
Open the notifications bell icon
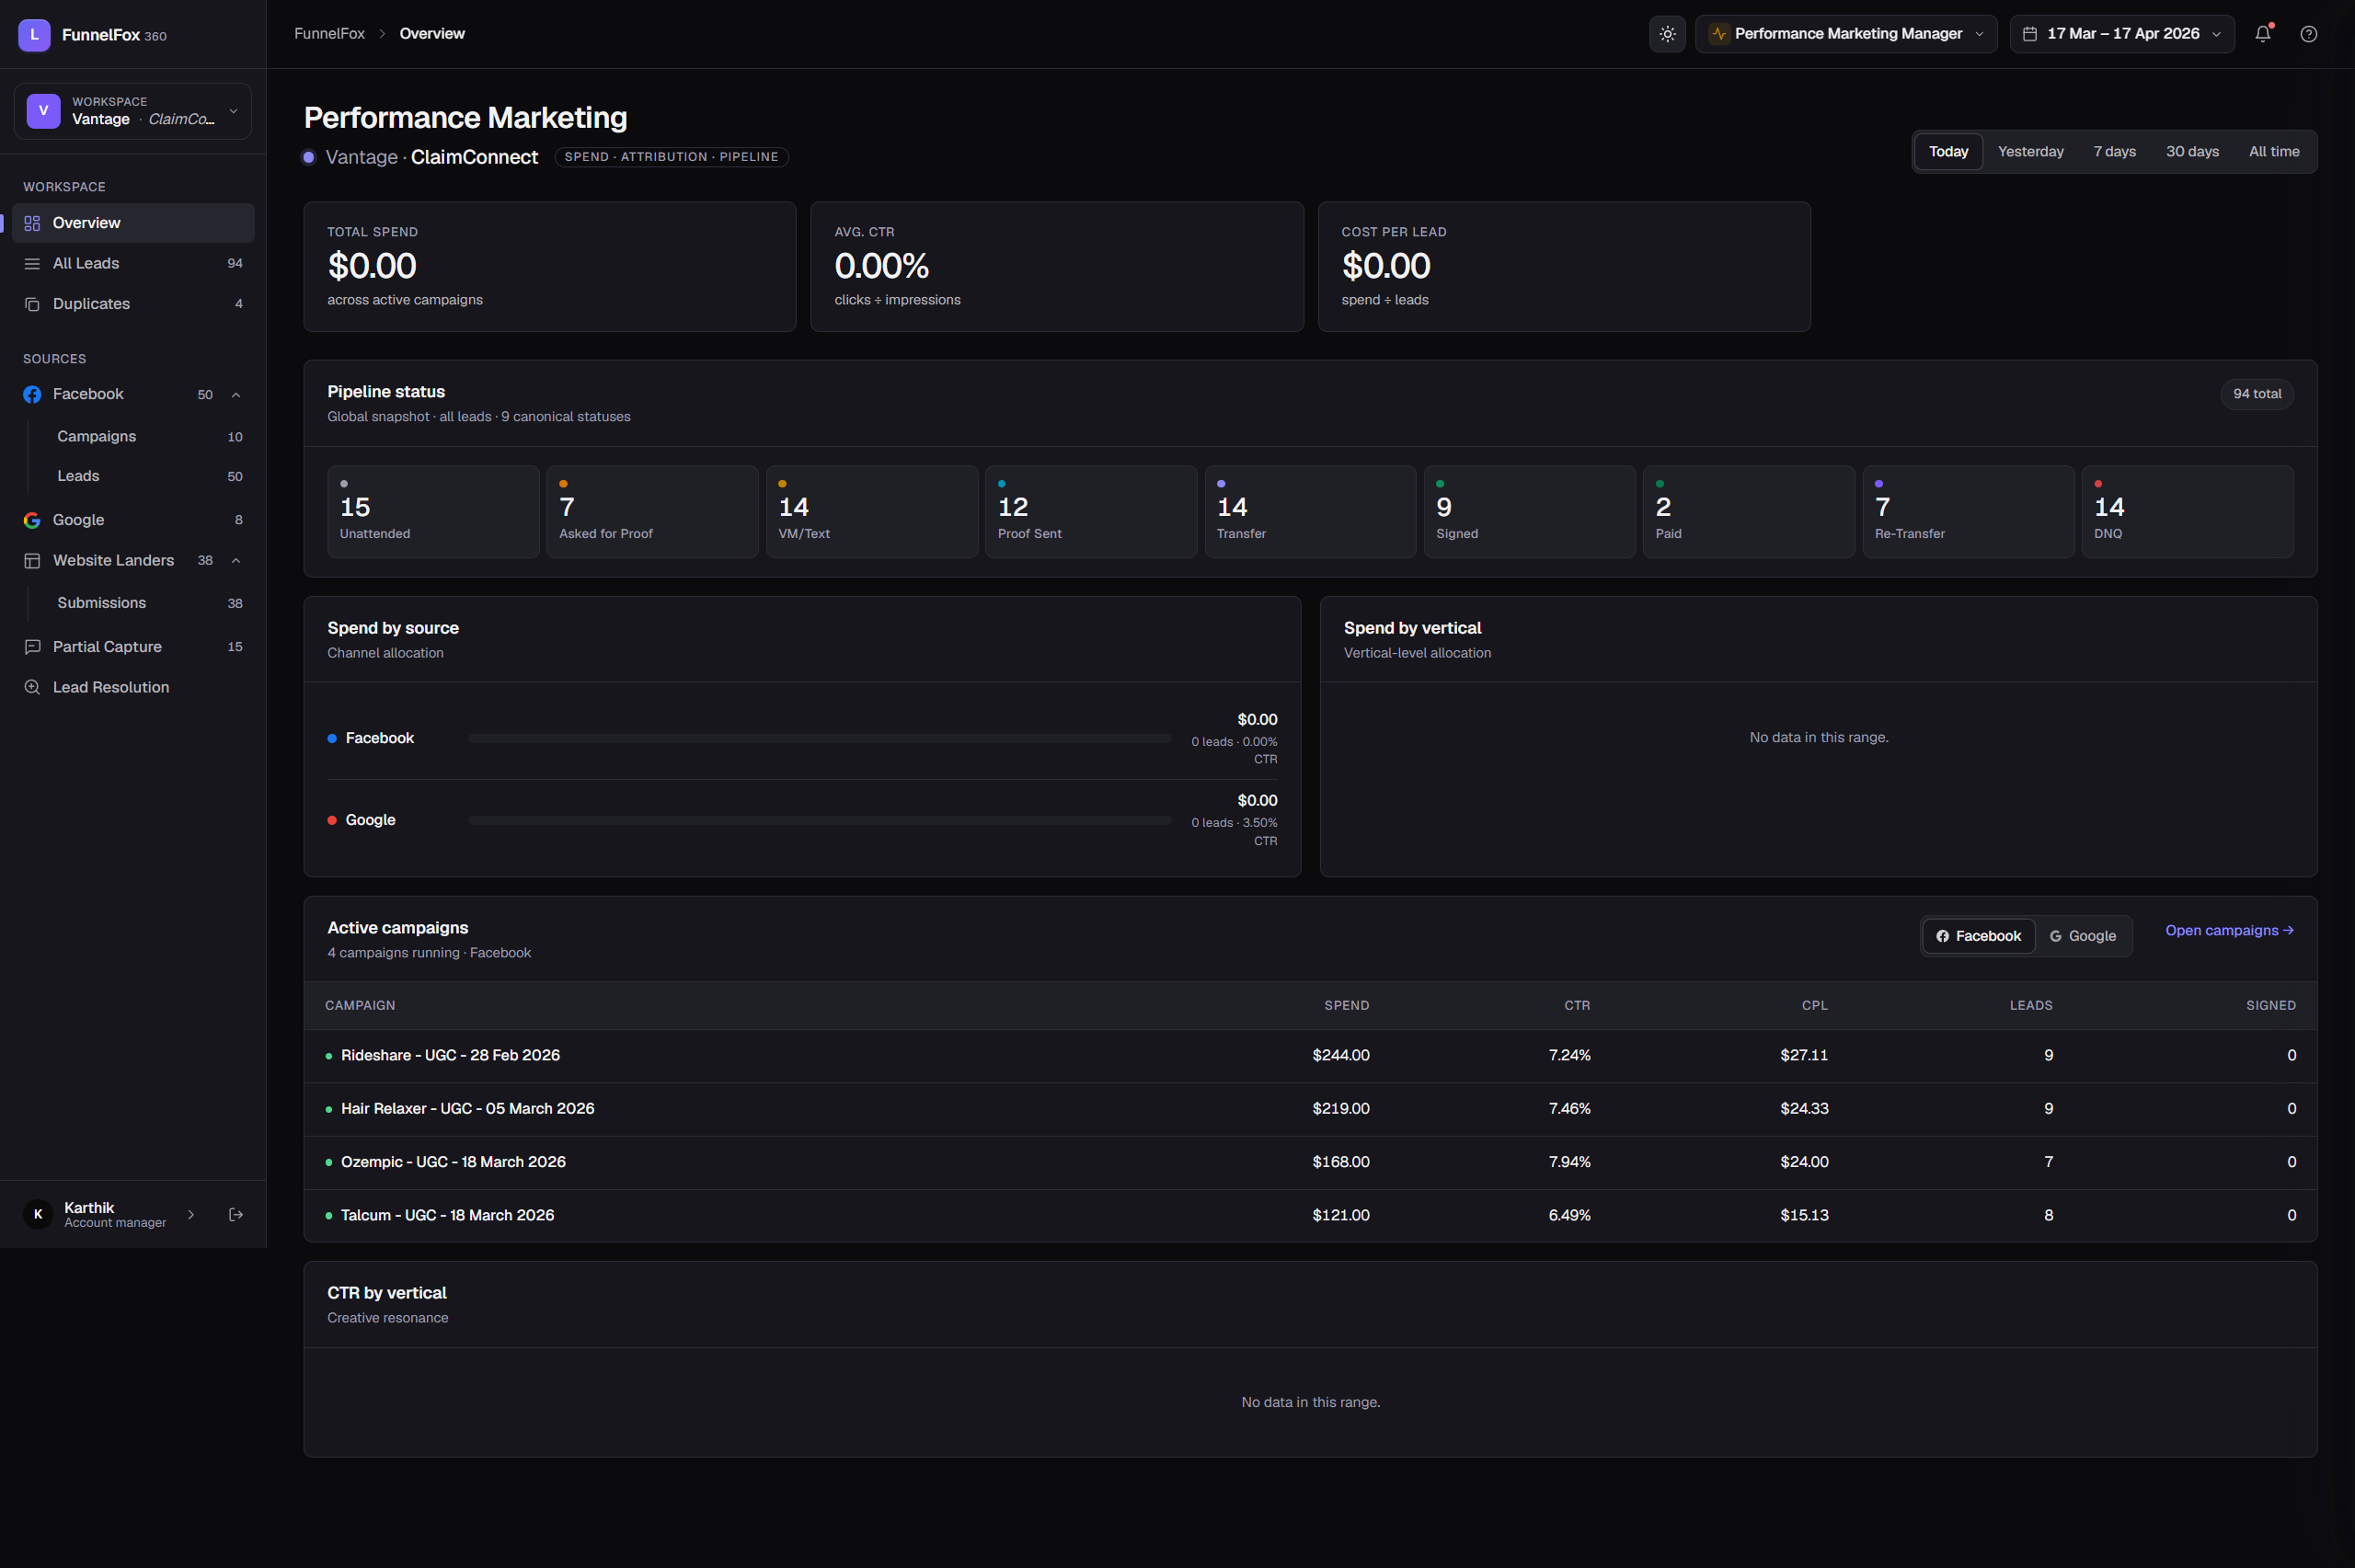pos(2263,34)
